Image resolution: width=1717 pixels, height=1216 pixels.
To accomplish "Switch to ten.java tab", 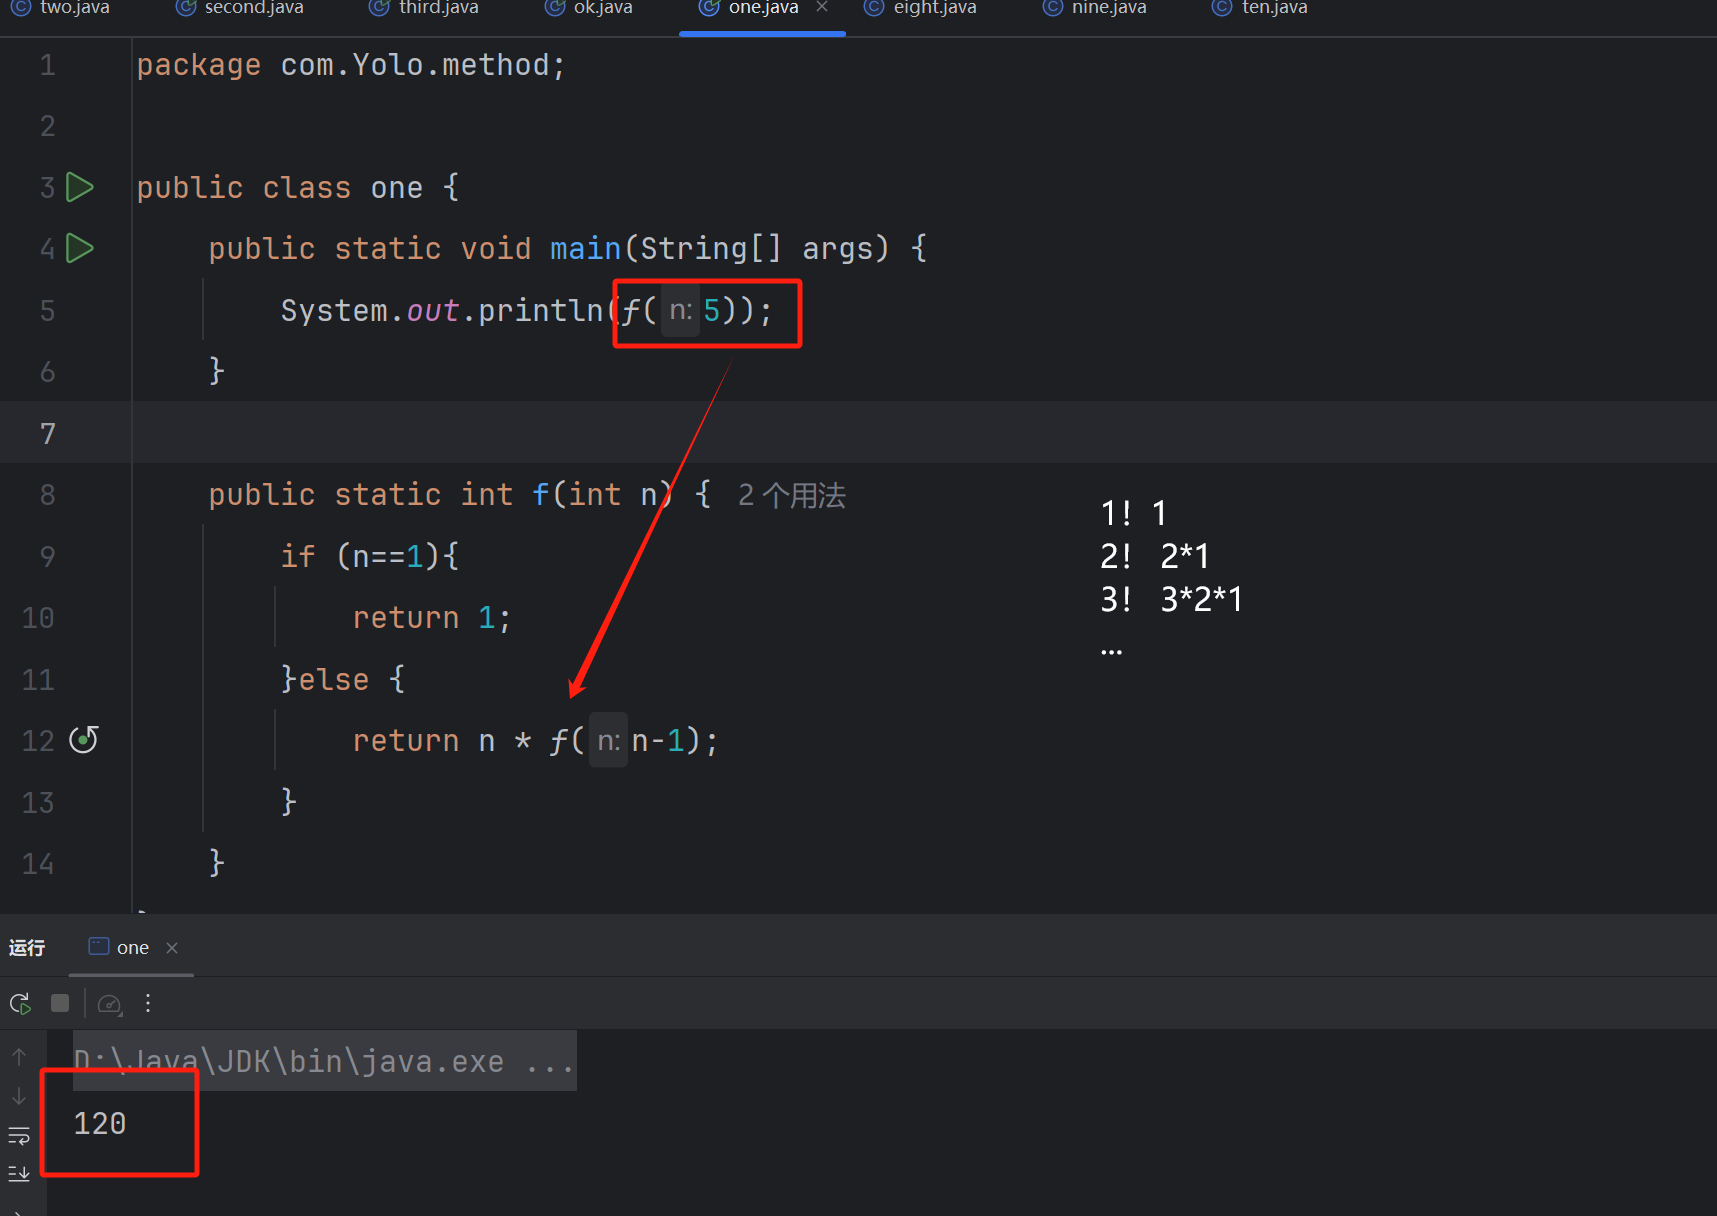I will click(1260, 8).
